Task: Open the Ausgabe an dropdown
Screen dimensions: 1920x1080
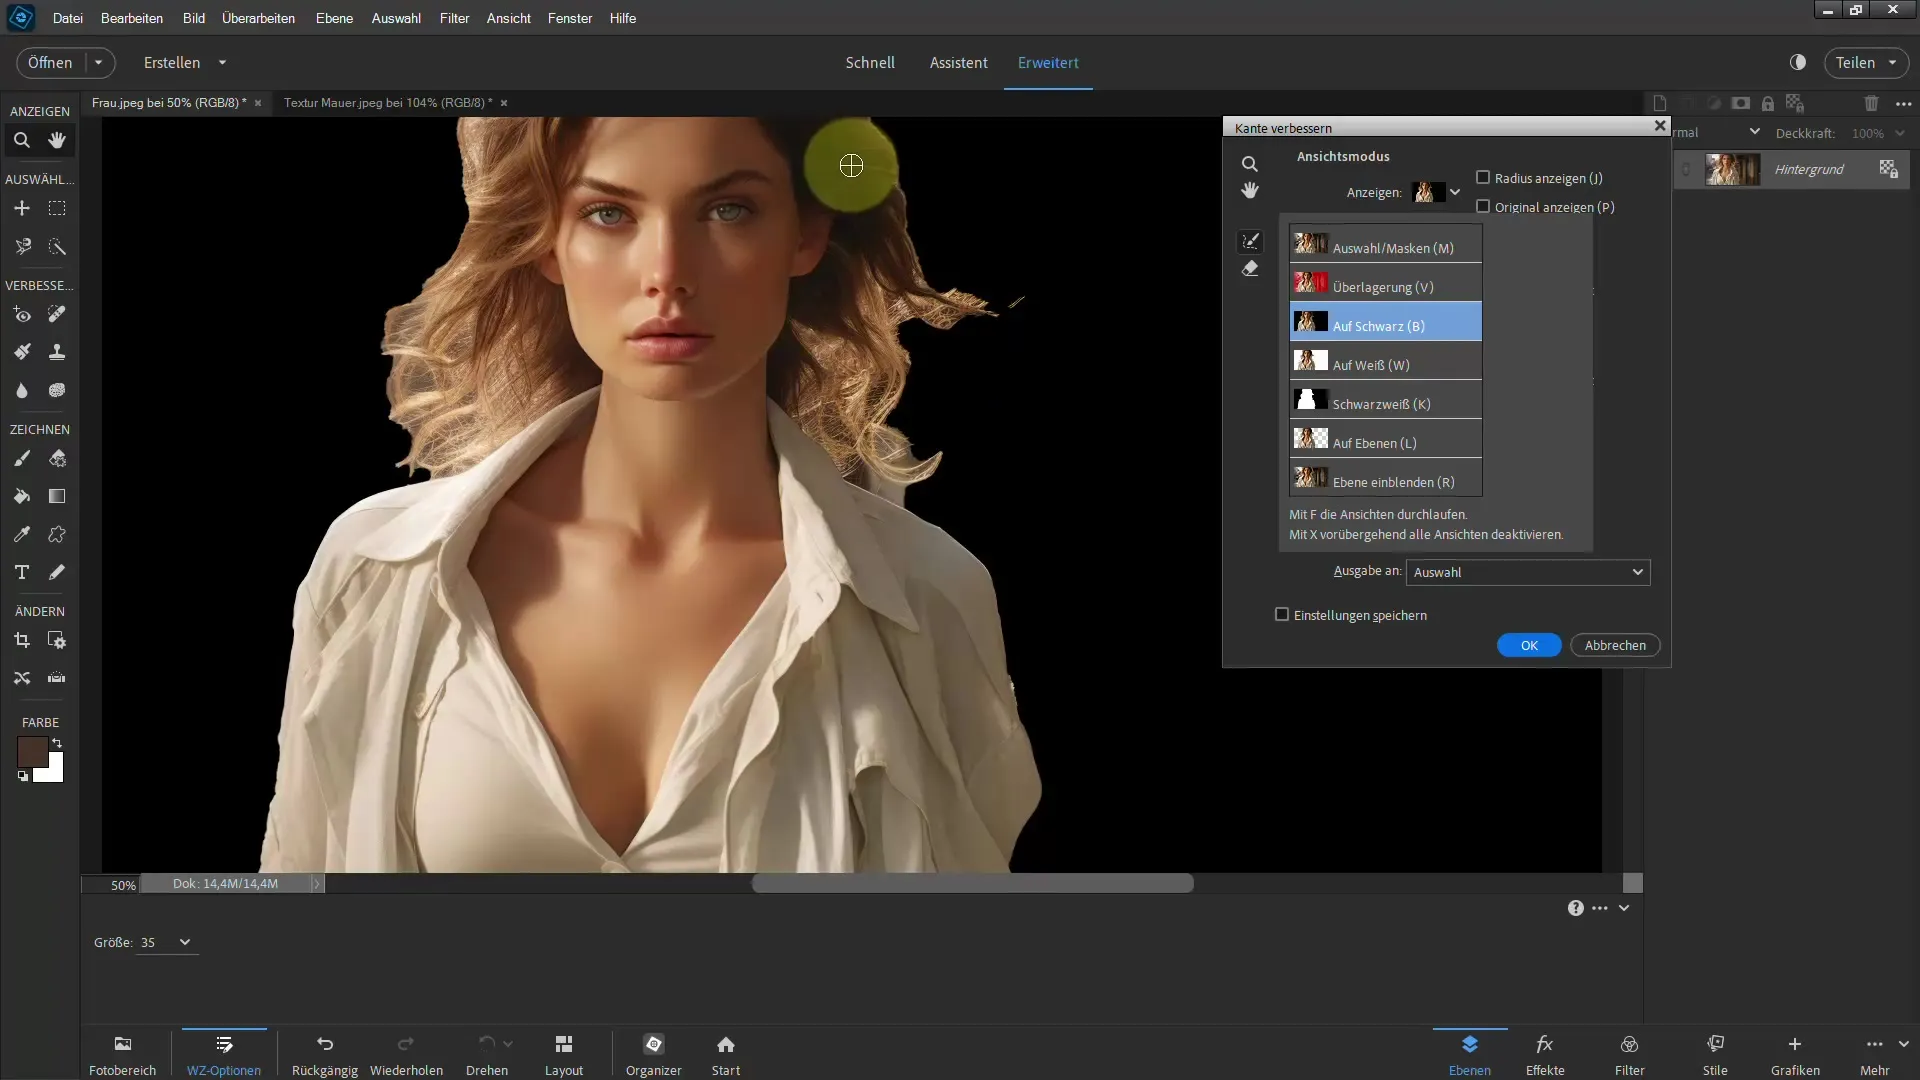Action: [x=1527, y=573]
